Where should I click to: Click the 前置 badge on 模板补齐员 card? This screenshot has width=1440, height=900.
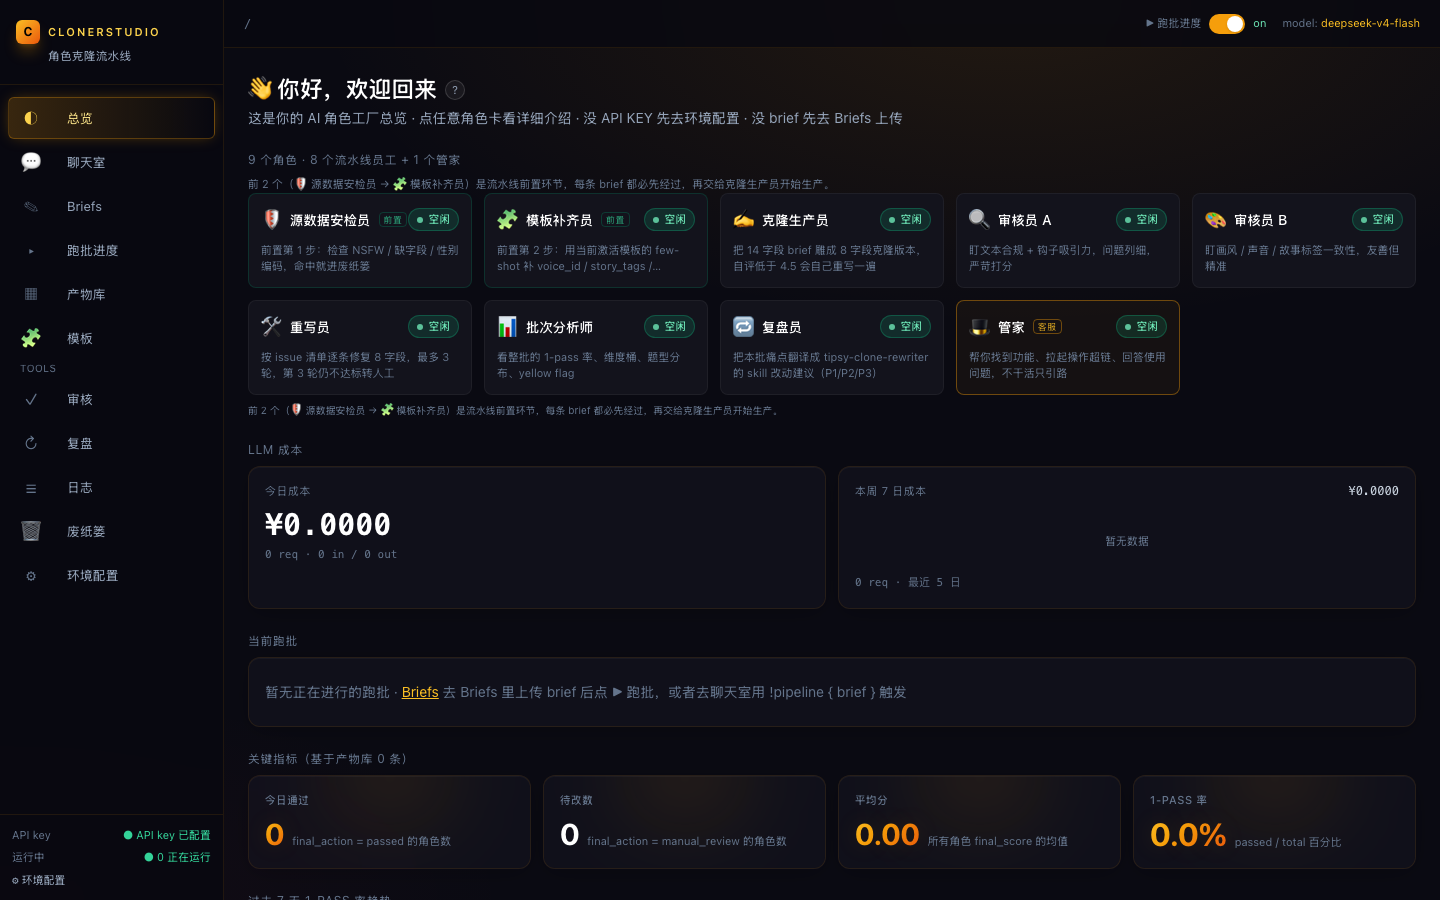coord(615,220)
